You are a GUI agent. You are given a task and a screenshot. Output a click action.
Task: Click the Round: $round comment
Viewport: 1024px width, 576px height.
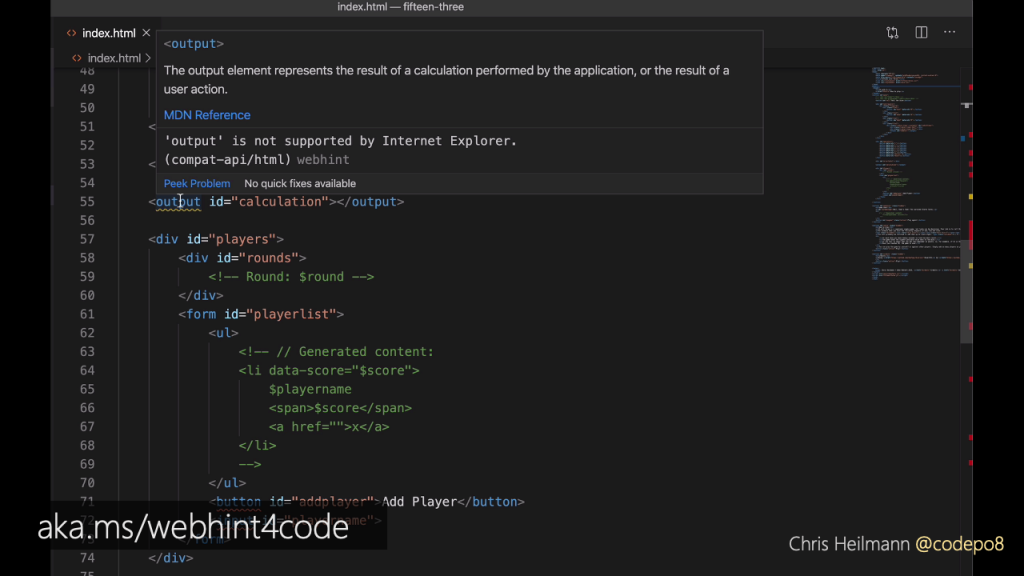[291, 277]
